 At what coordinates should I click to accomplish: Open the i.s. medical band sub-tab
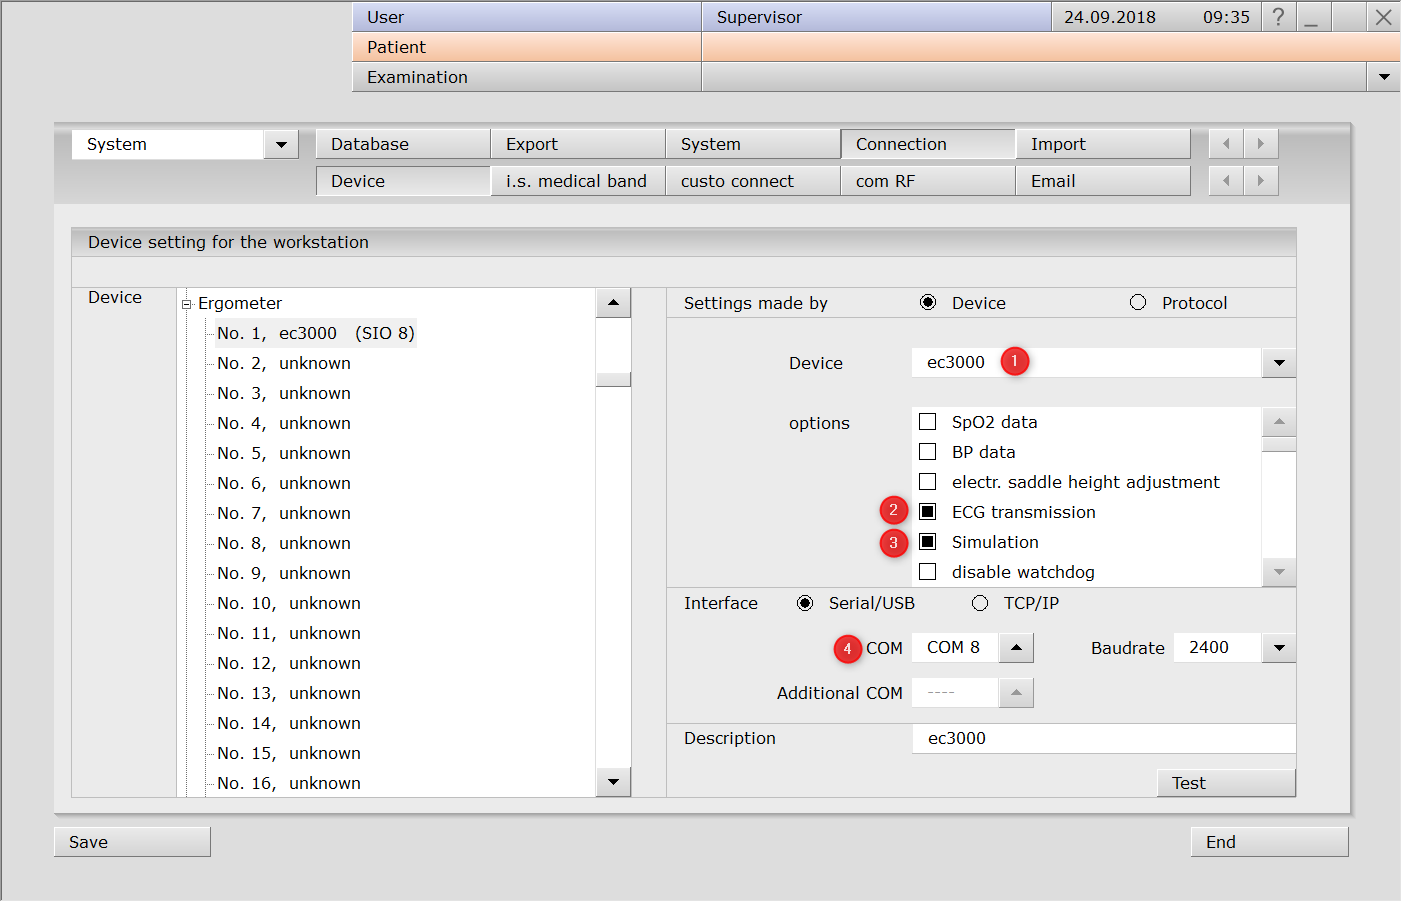click(x=578, y=181)
